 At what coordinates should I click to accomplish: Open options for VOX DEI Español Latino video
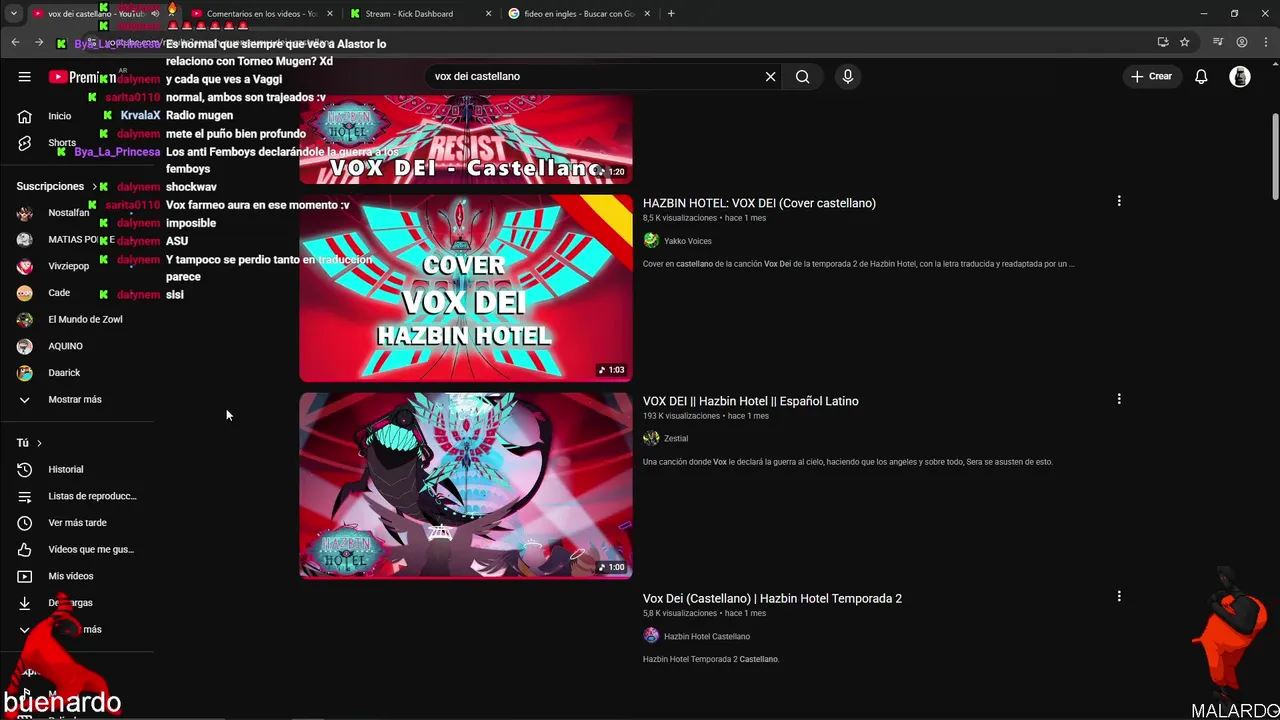coord(1119,399)
